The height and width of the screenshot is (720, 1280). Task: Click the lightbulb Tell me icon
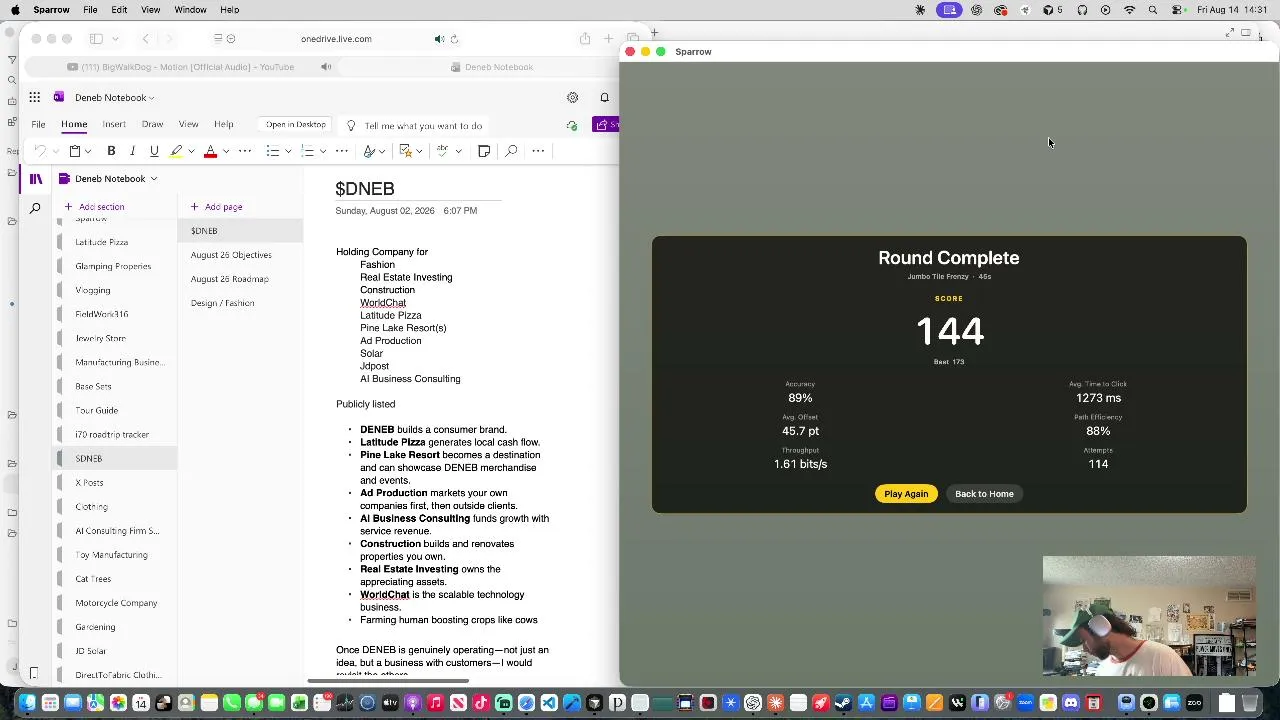click(x=351, y=125)
